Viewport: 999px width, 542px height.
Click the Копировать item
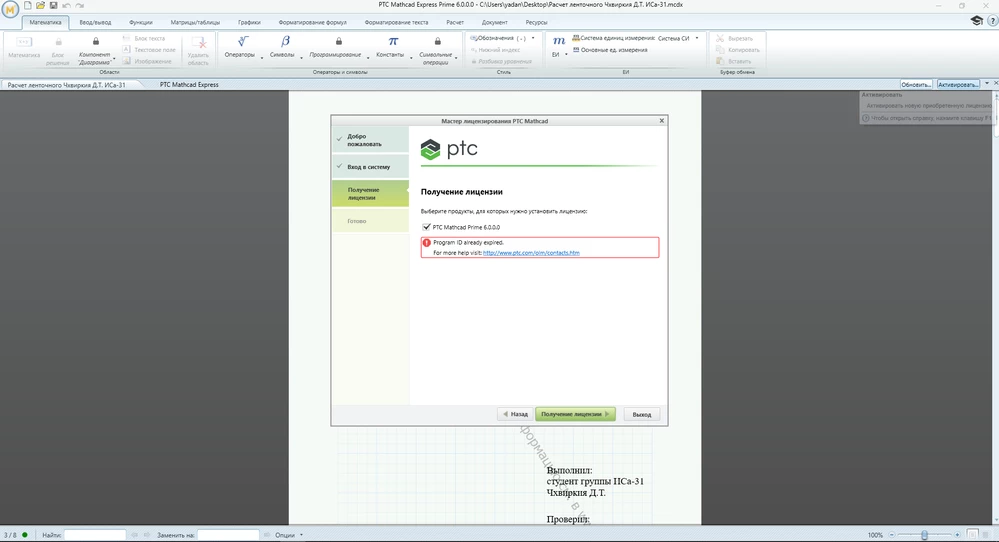738,50
